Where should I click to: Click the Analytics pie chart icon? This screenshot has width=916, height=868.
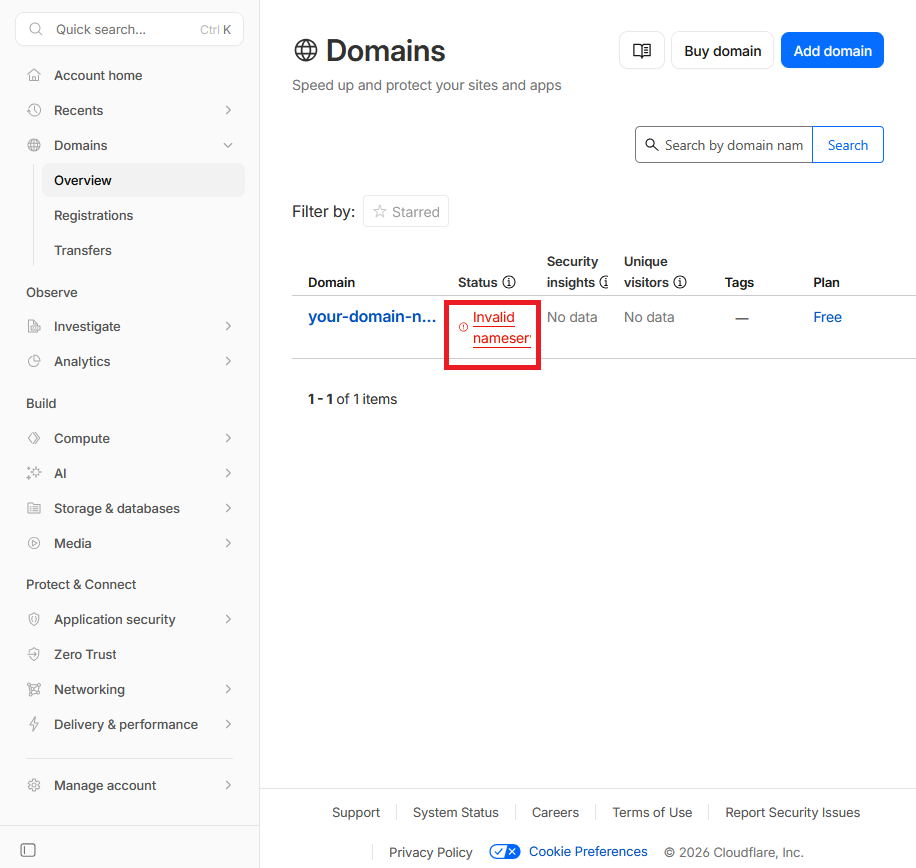(34, 361)
